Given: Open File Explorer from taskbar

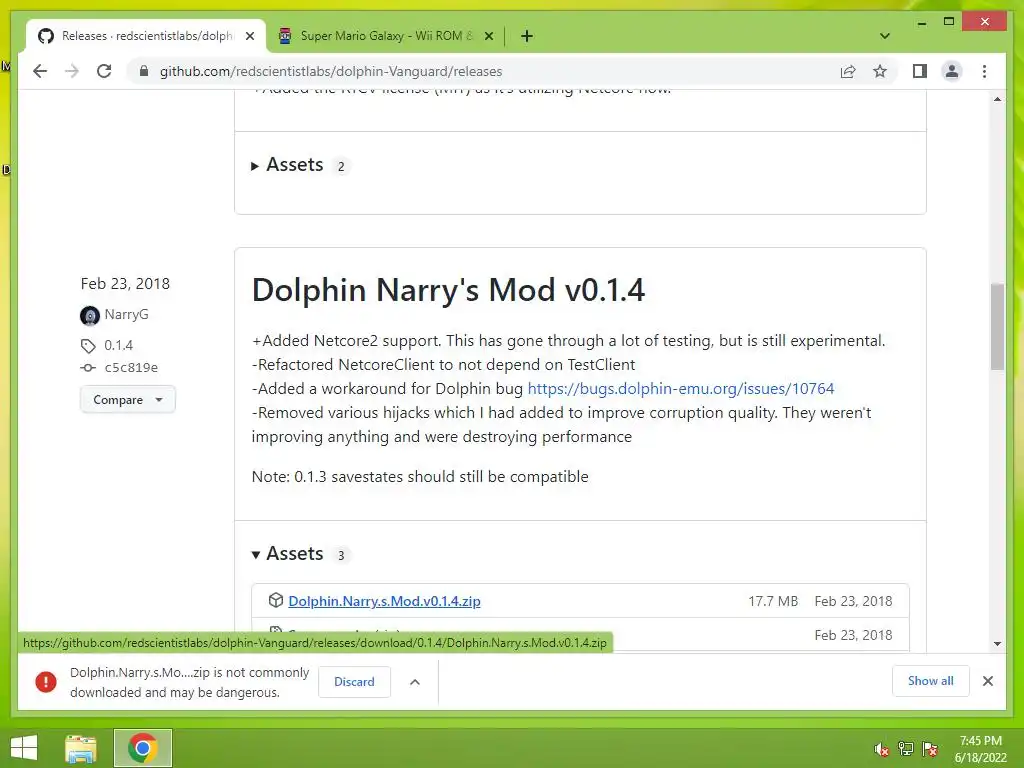Looking at the screenshot, I should 81,748.
